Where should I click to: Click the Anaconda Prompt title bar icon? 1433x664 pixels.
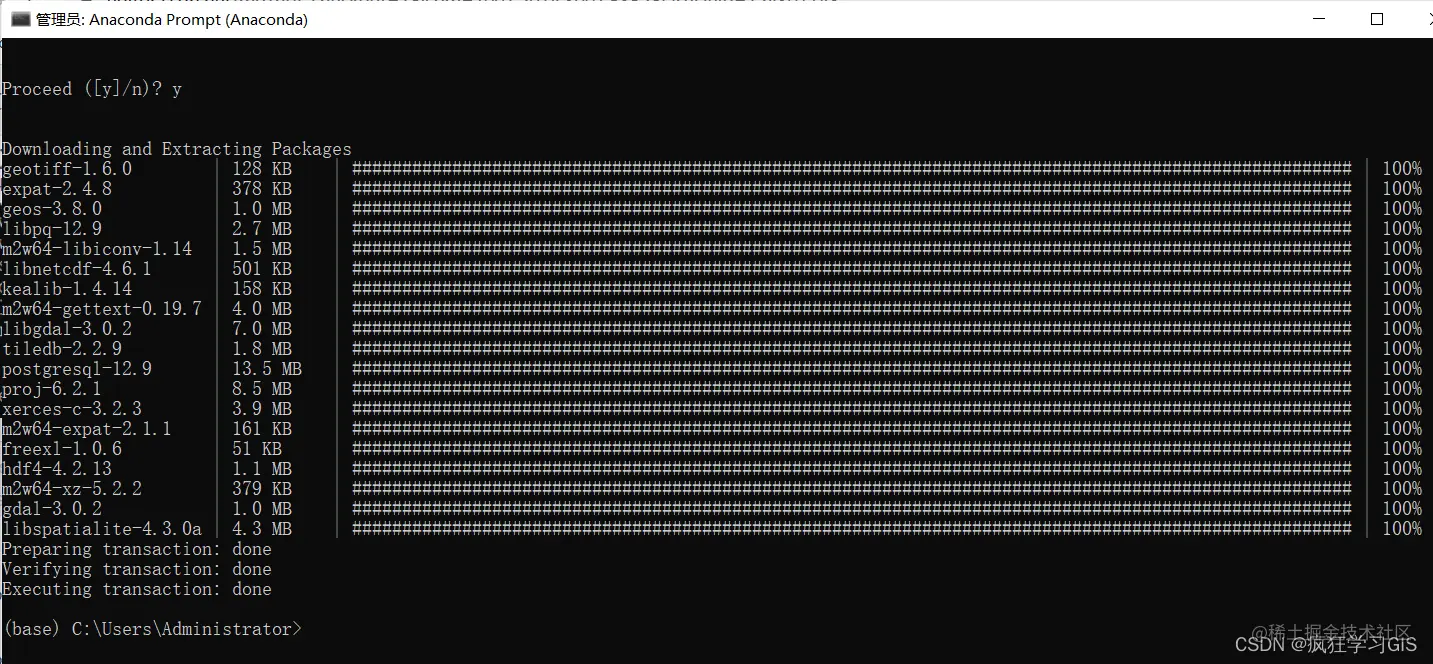20,19
